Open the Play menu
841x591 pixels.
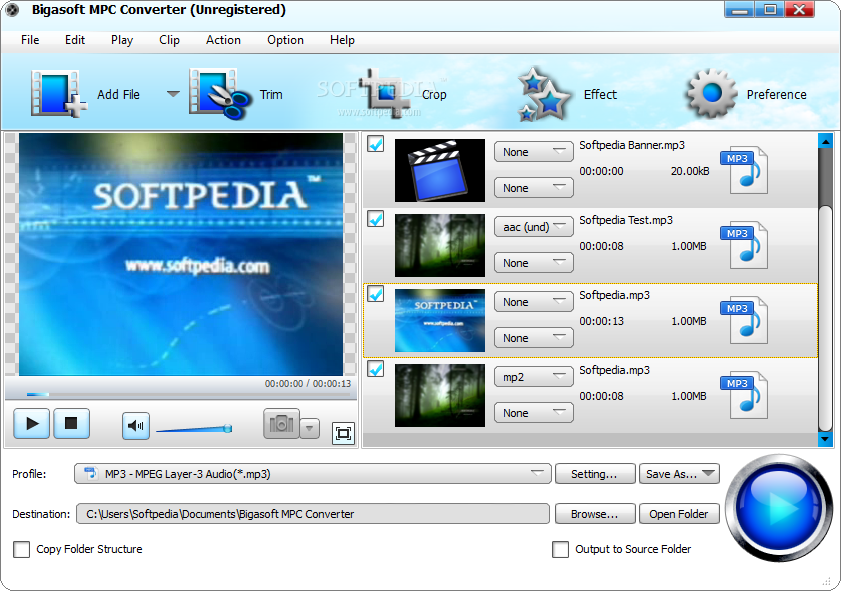click(122, 40)
